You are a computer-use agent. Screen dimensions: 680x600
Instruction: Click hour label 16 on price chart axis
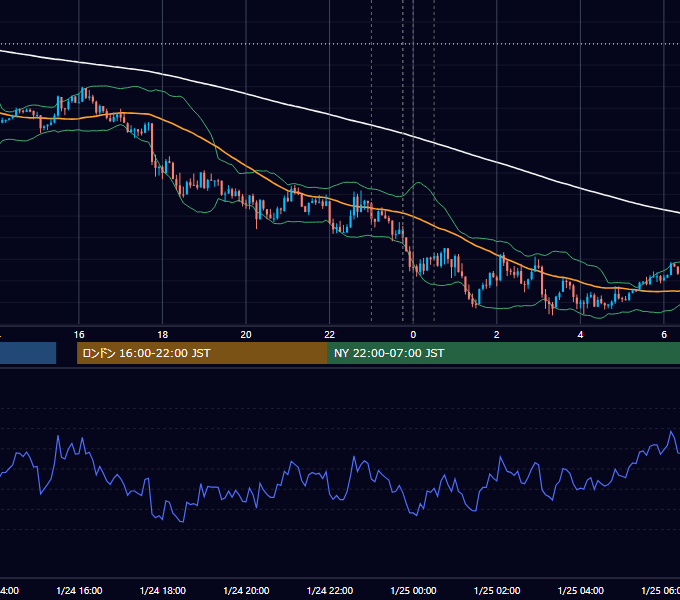coord(79,335)
